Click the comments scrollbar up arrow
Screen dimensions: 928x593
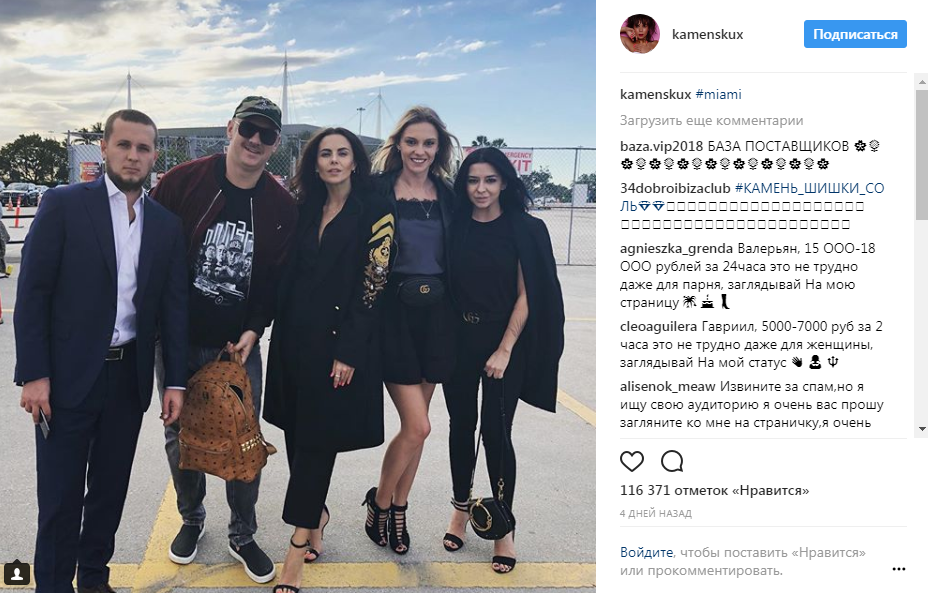tap(921, 82)
